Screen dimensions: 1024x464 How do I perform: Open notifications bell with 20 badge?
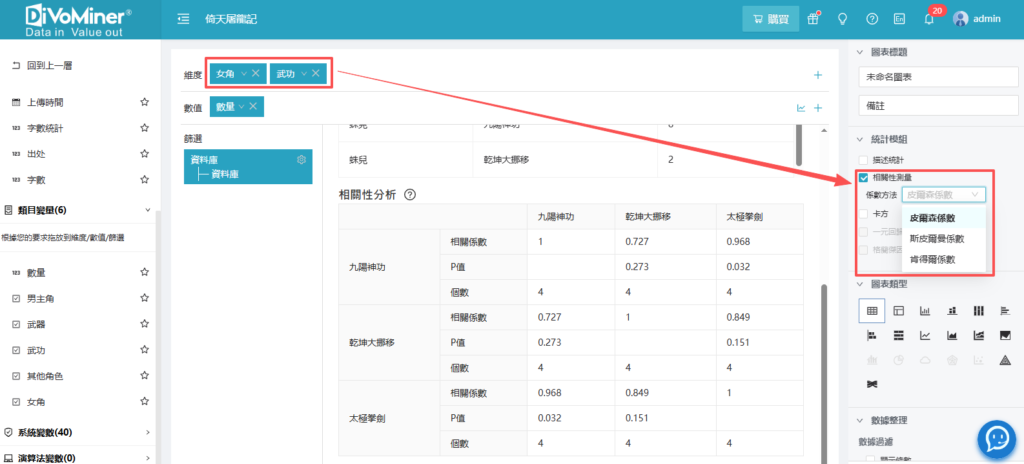pos(930,18)
